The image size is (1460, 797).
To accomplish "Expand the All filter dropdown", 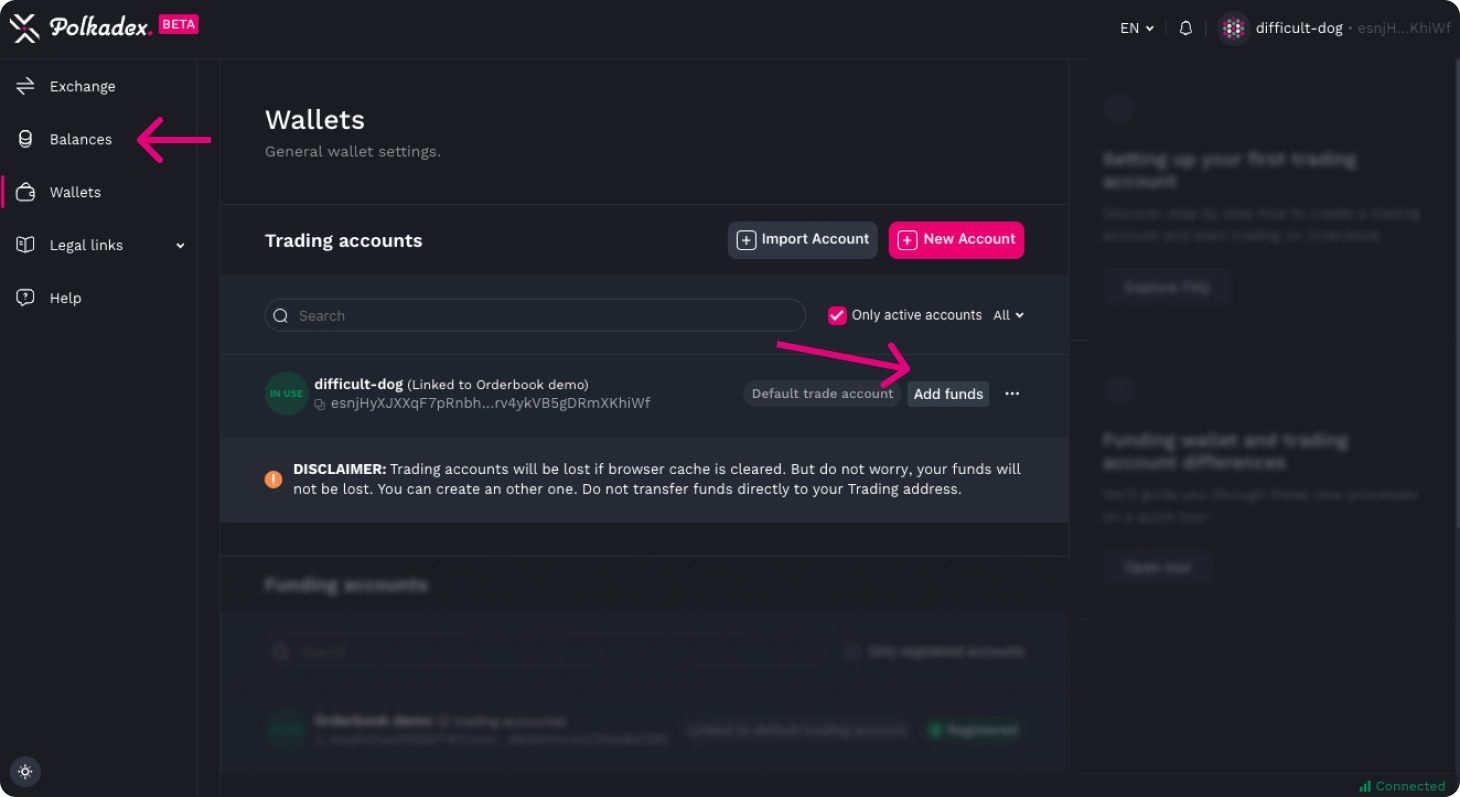I will (1008, 316).
